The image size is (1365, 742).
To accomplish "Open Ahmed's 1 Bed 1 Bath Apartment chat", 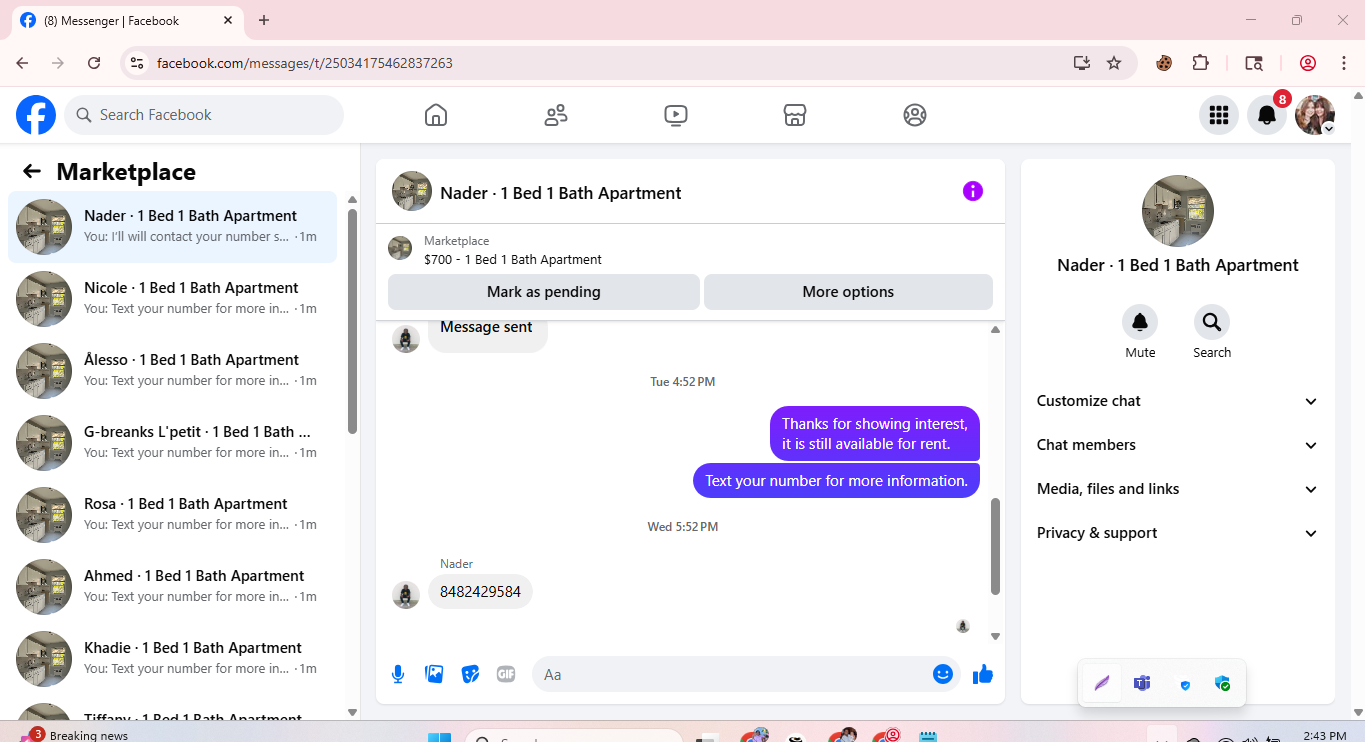I will (173, 587).
